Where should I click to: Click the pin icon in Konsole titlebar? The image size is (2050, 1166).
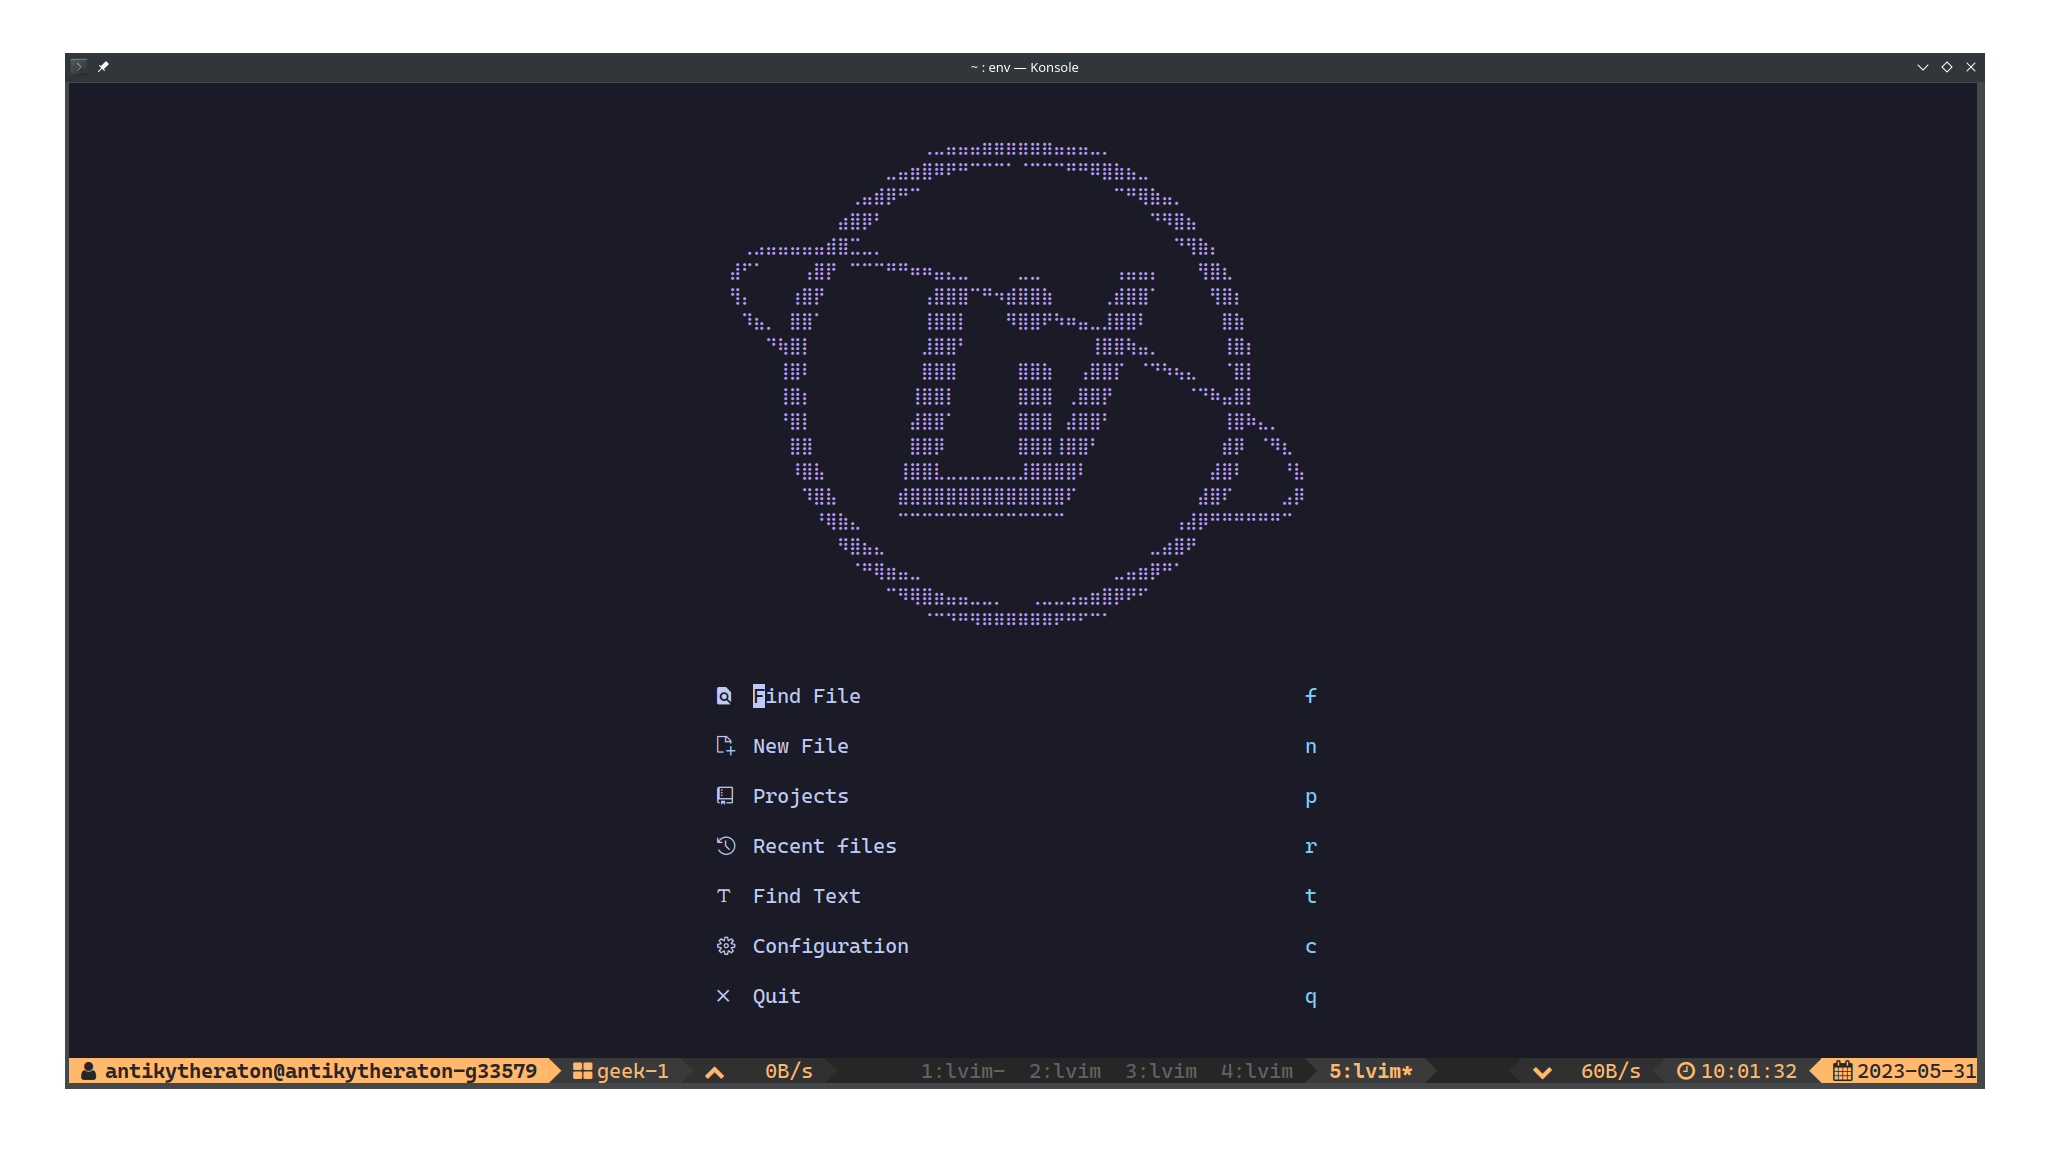click(103, 67)
